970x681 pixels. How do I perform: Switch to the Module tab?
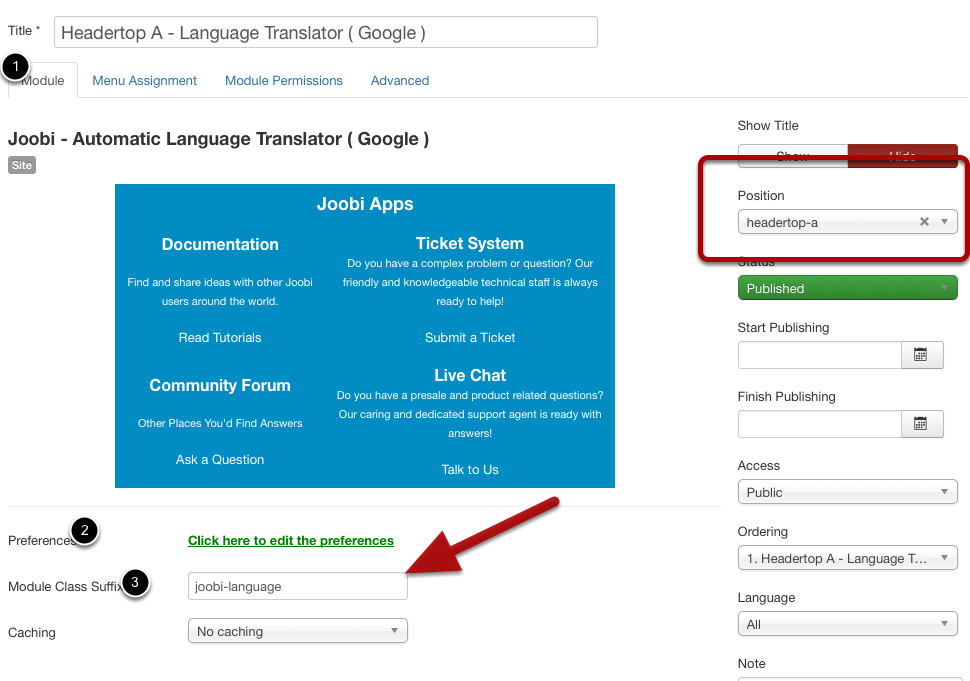coord(43,80)
